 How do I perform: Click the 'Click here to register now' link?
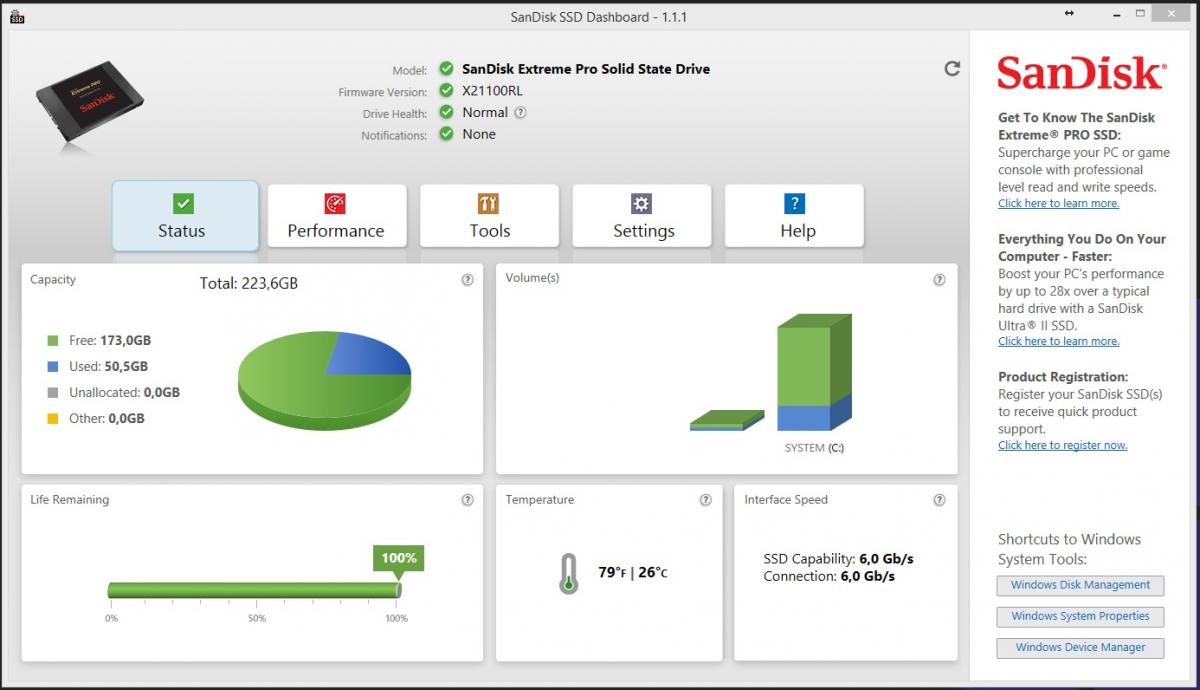(1062, 445)
